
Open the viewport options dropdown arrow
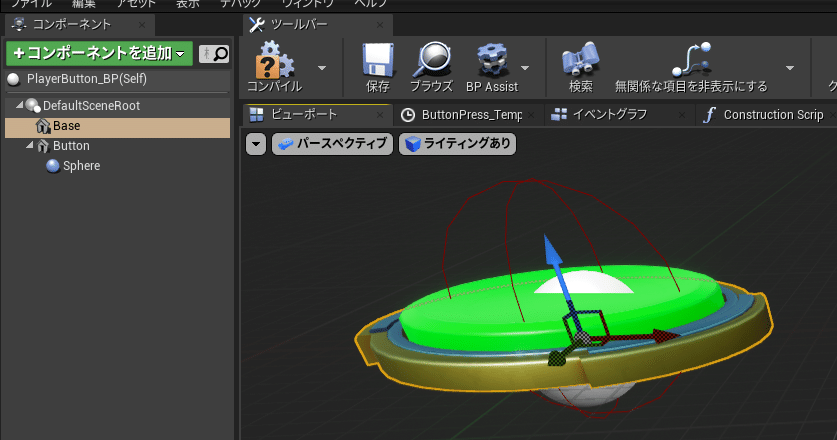[x=256, y=144]
